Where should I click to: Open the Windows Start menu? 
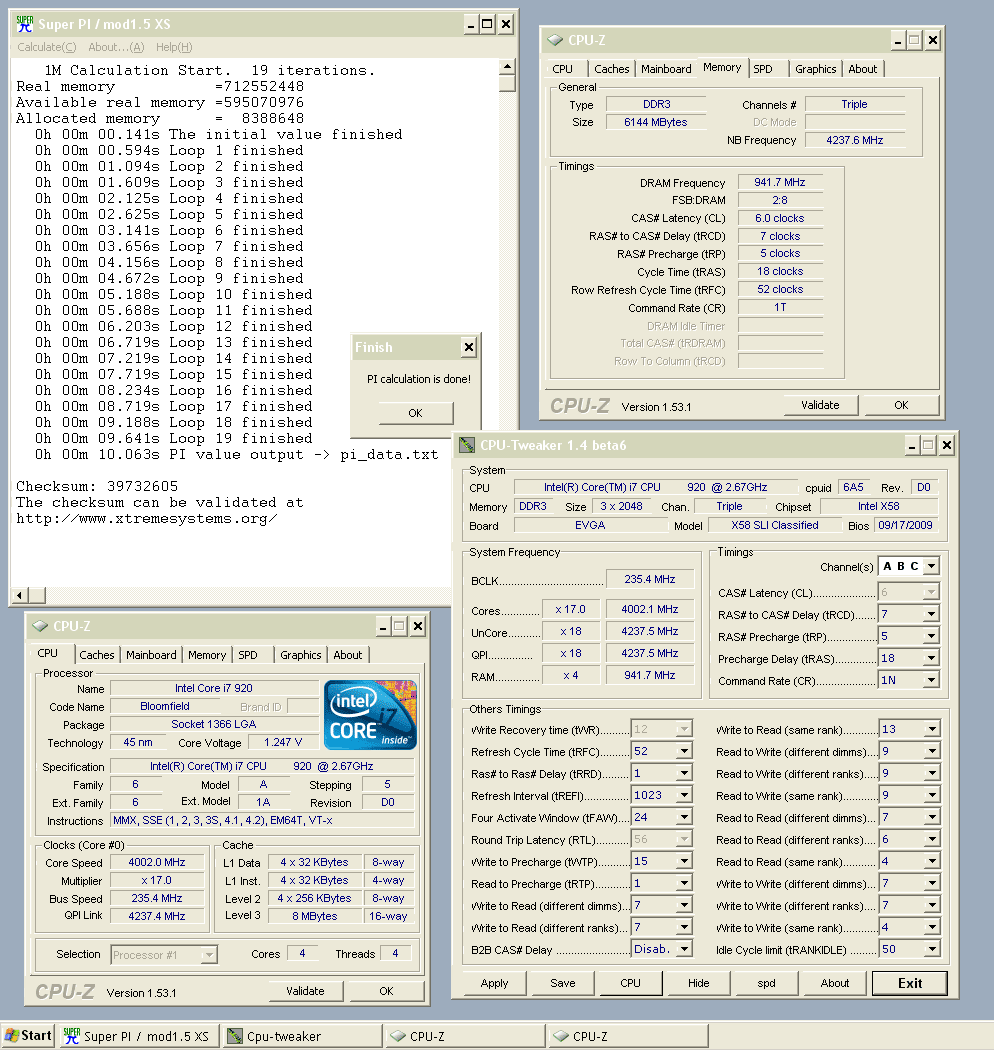(27, 1036)
